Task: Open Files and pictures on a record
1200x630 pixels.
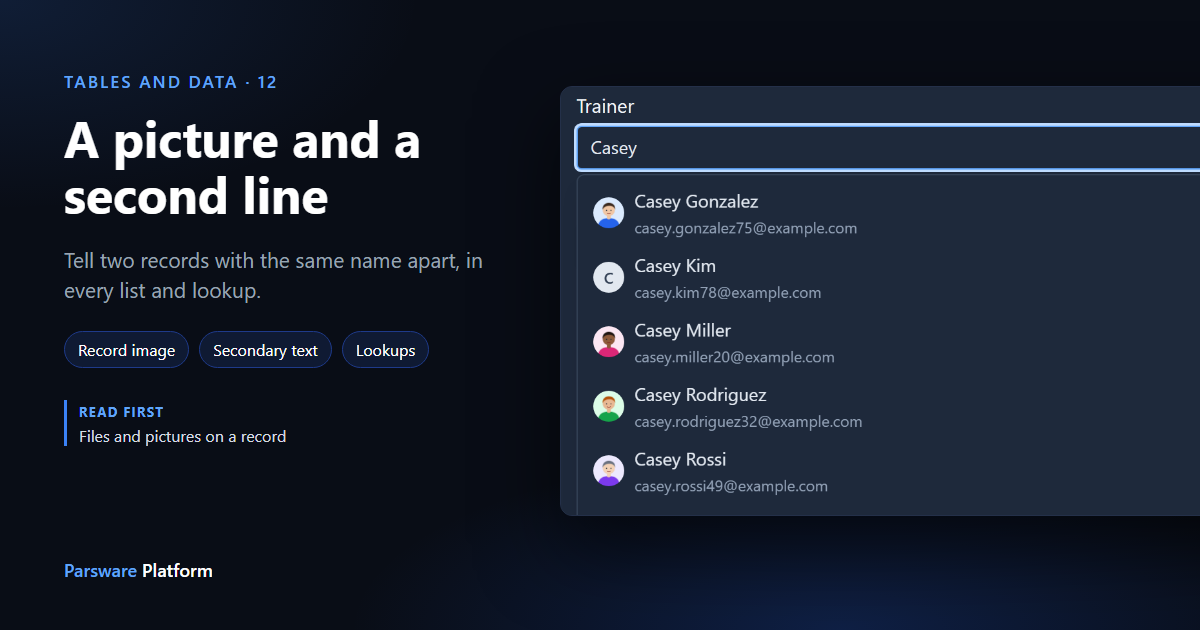Action: tap(182, 437)
